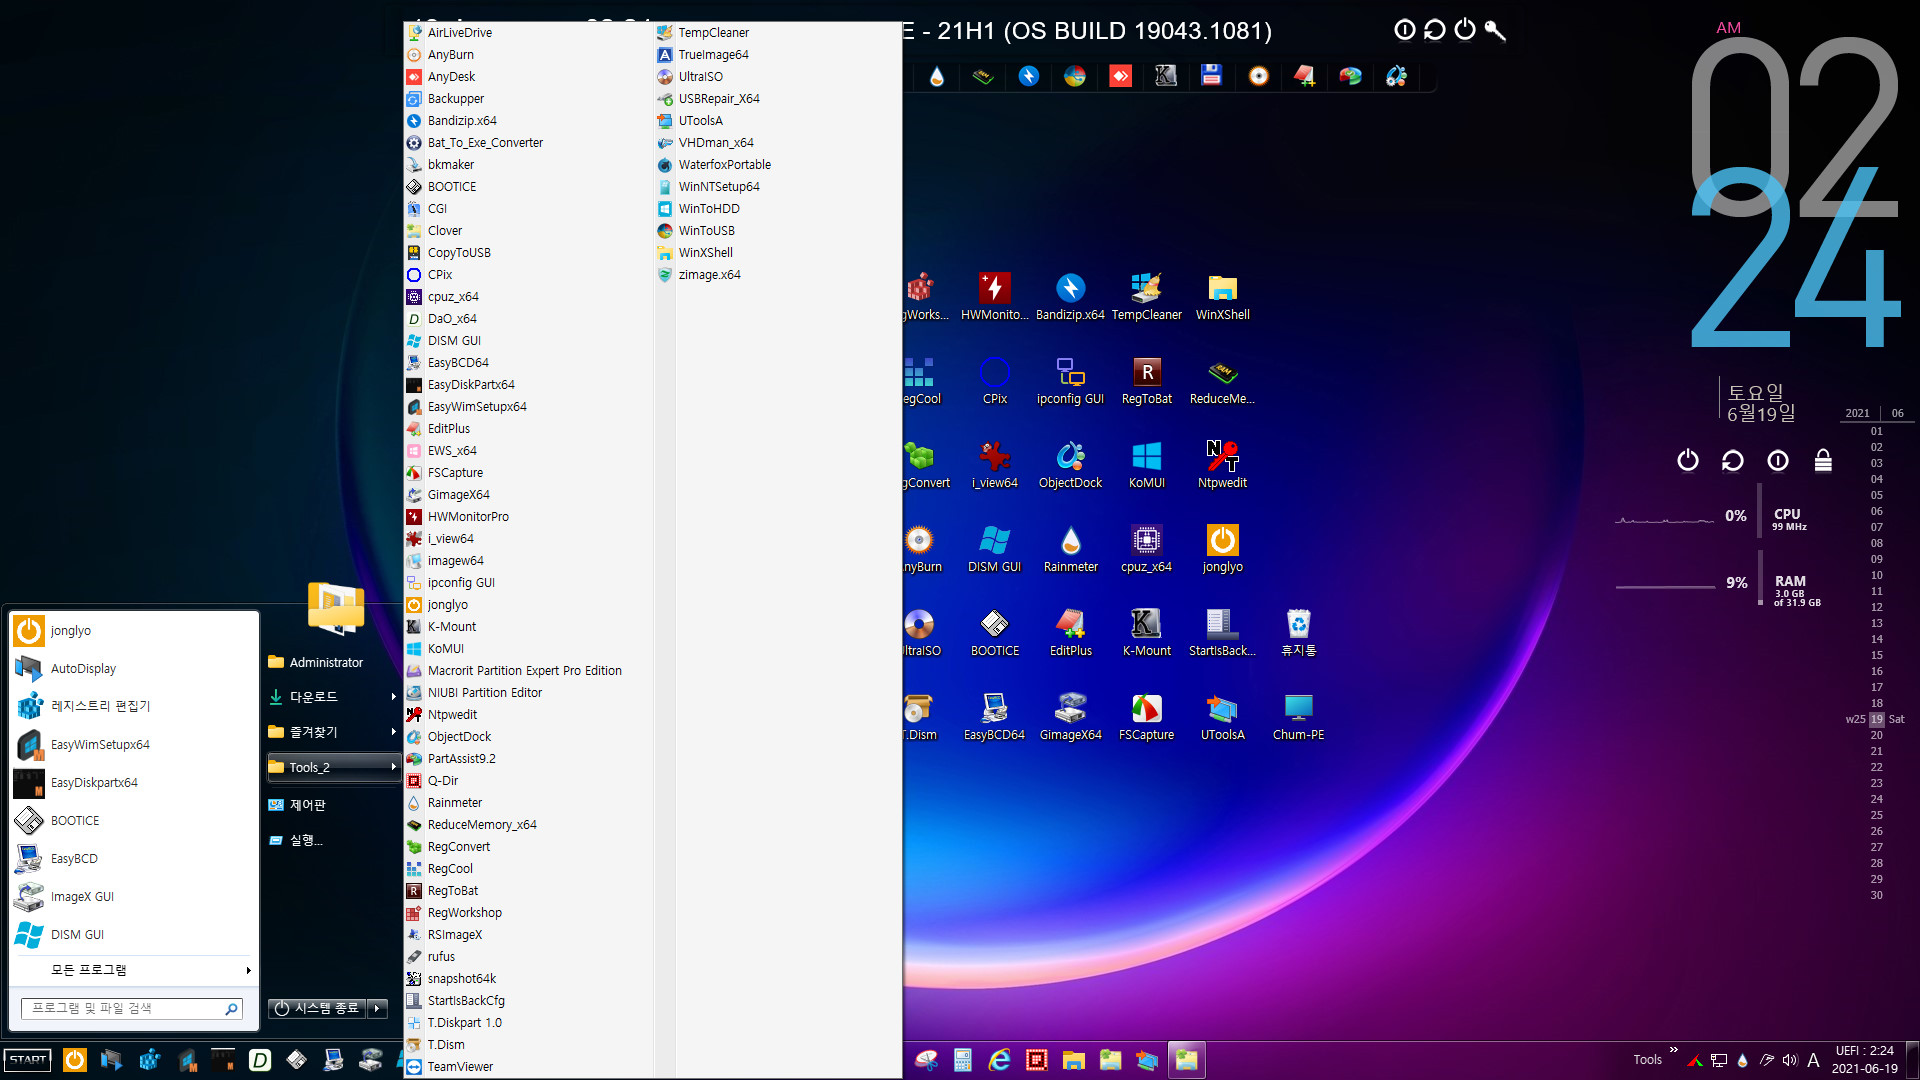Click the taskbar clock showing 2021-06-19
The image size is (1920, 1080).
click(1864, 1060)
